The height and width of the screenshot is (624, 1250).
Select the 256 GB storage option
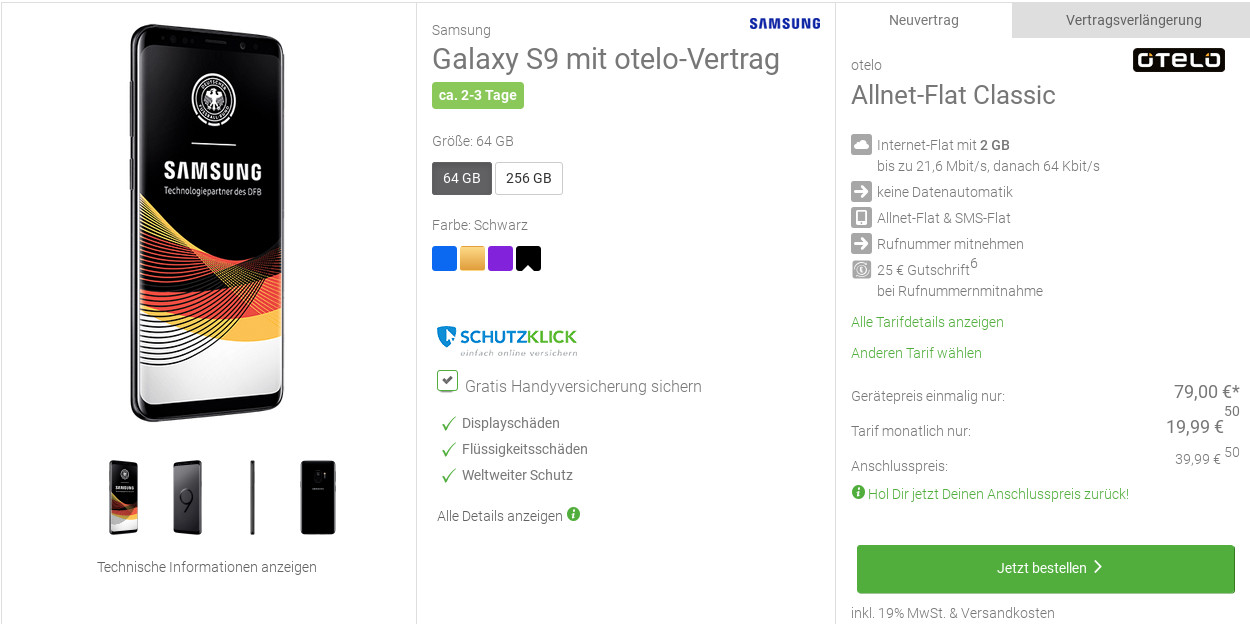[x=528, y=178]
